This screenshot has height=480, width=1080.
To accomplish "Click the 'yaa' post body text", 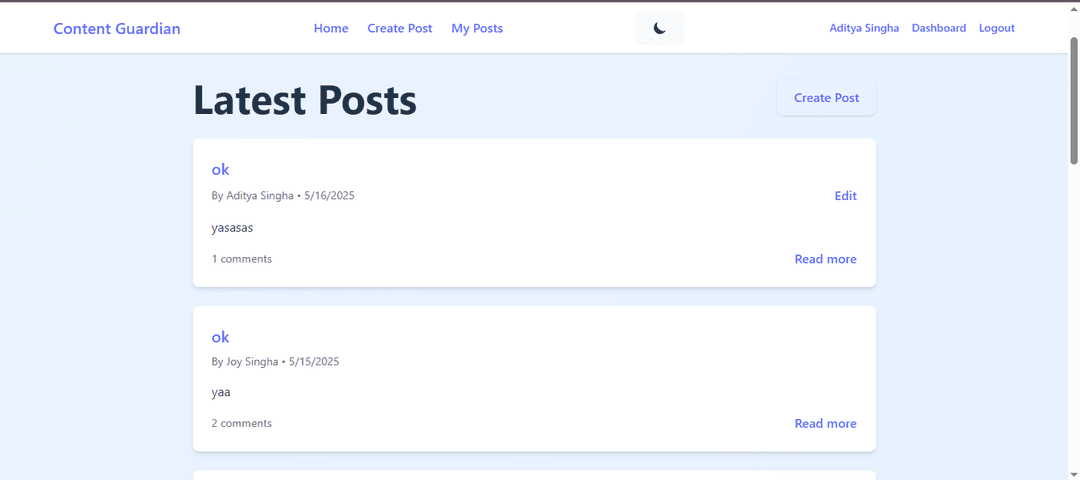I will (x=221, y=393).
